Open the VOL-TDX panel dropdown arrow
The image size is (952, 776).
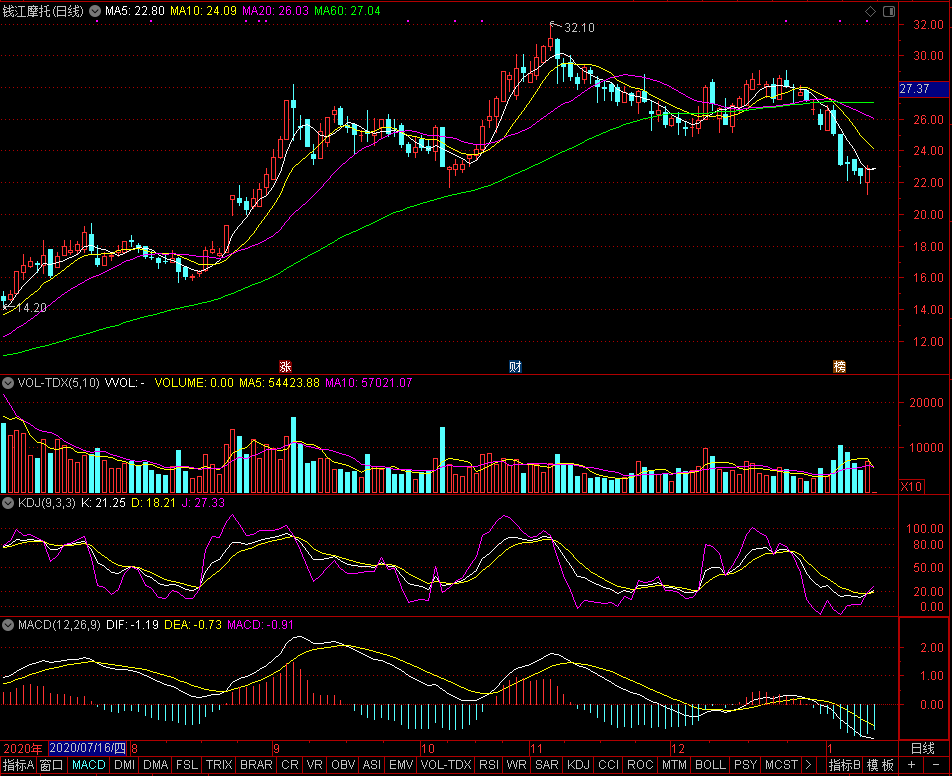8,382
